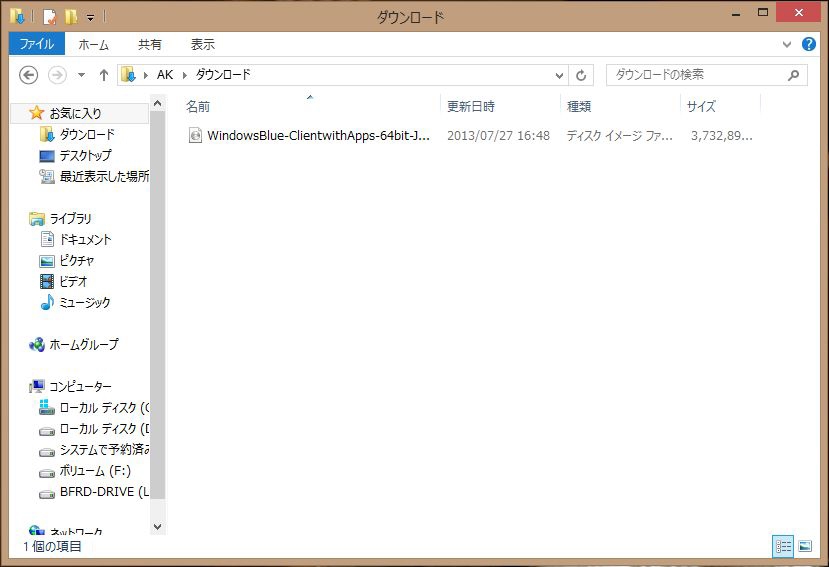
Task: Click the search magnifier icon
Action: (794, 75)
